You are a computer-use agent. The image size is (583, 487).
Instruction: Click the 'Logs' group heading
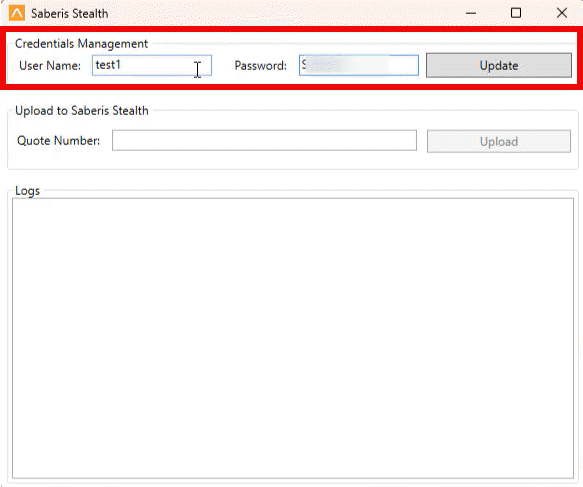tap(28, 191)
